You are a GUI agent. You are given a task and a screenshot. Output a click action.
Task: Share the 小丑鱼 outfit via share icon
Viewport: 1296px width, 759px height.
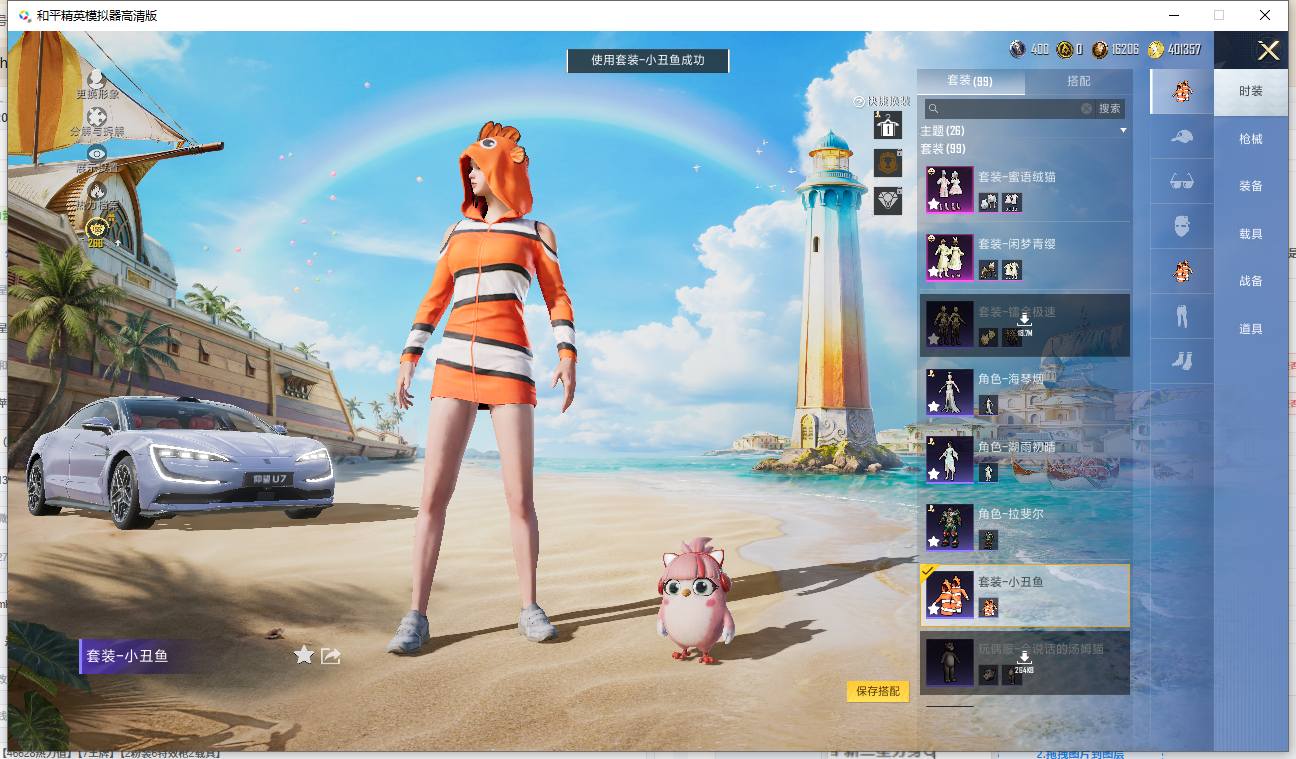point(331,655)
